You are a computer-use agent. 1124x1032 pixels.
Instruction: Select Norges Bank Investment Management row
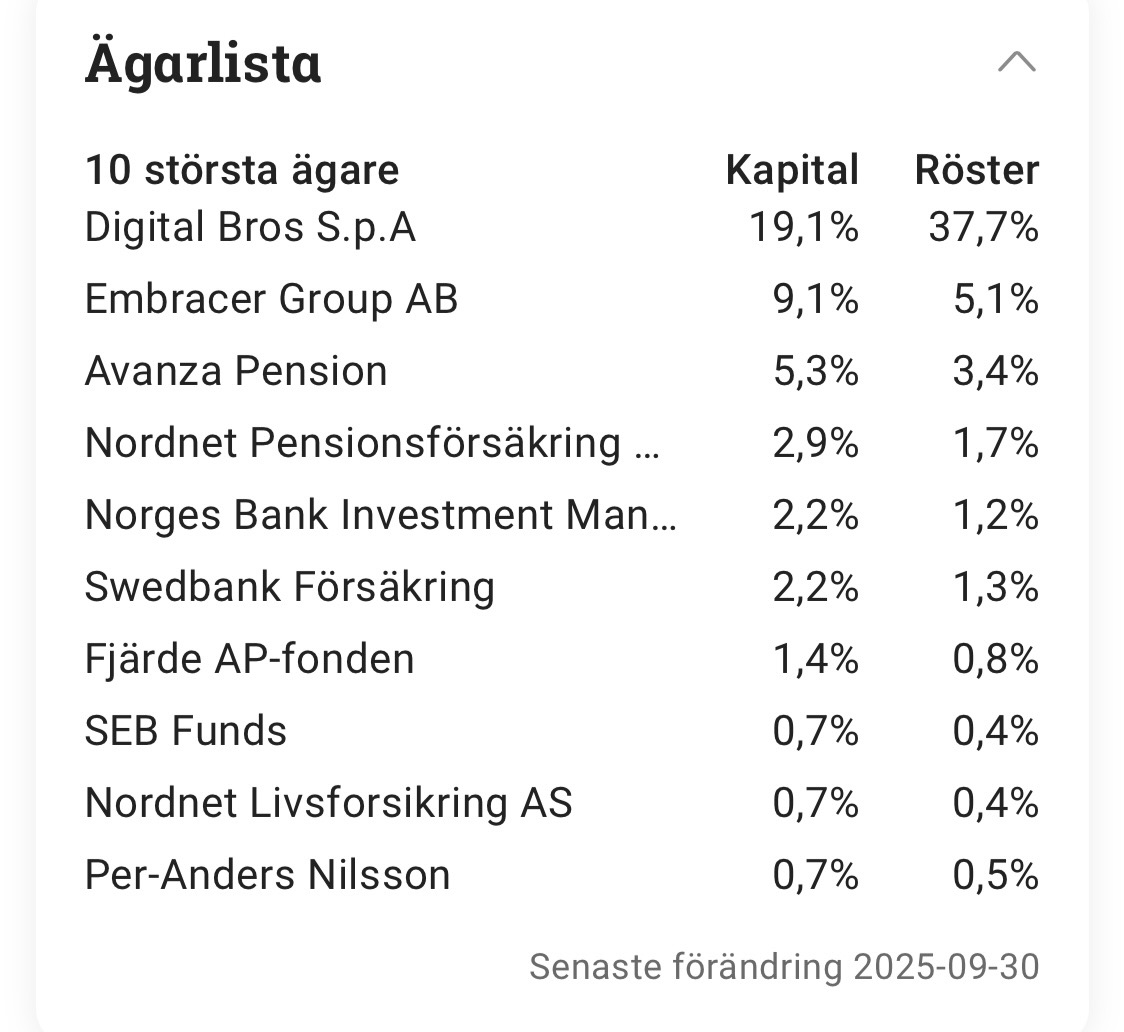click(380, 515)
